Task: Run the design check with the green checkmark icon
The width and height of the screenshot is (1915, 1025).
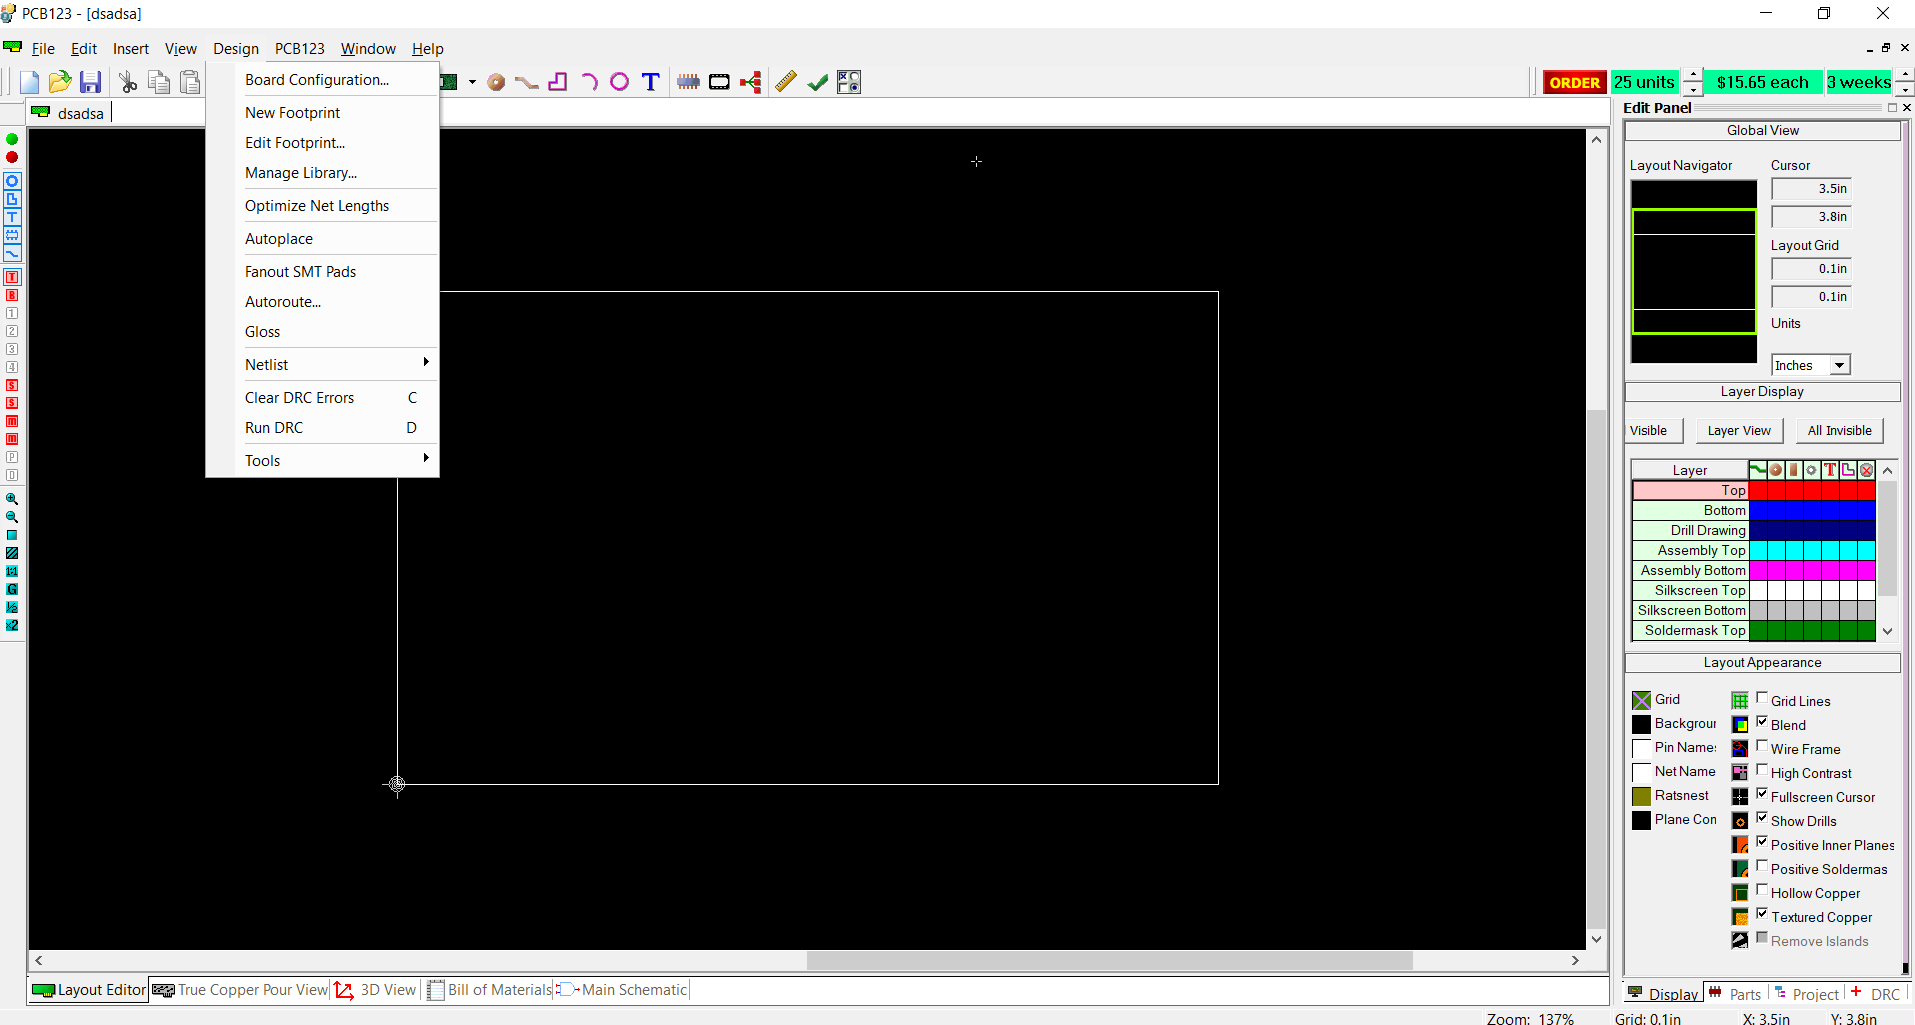Action: pyautogui.click(x=818, y=82)
